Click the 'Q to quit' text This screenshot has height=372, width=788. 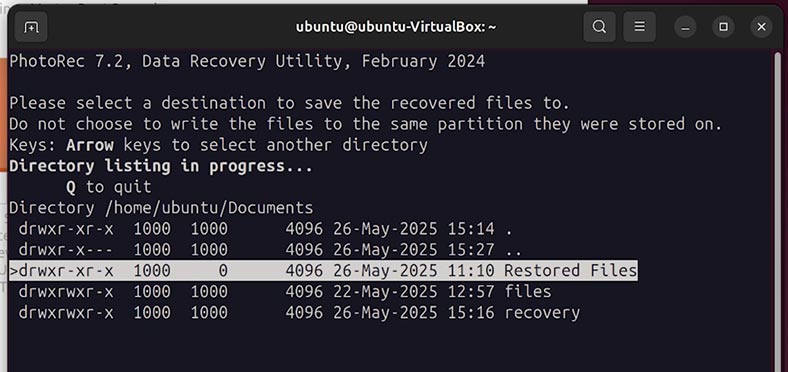pos(109,187)
